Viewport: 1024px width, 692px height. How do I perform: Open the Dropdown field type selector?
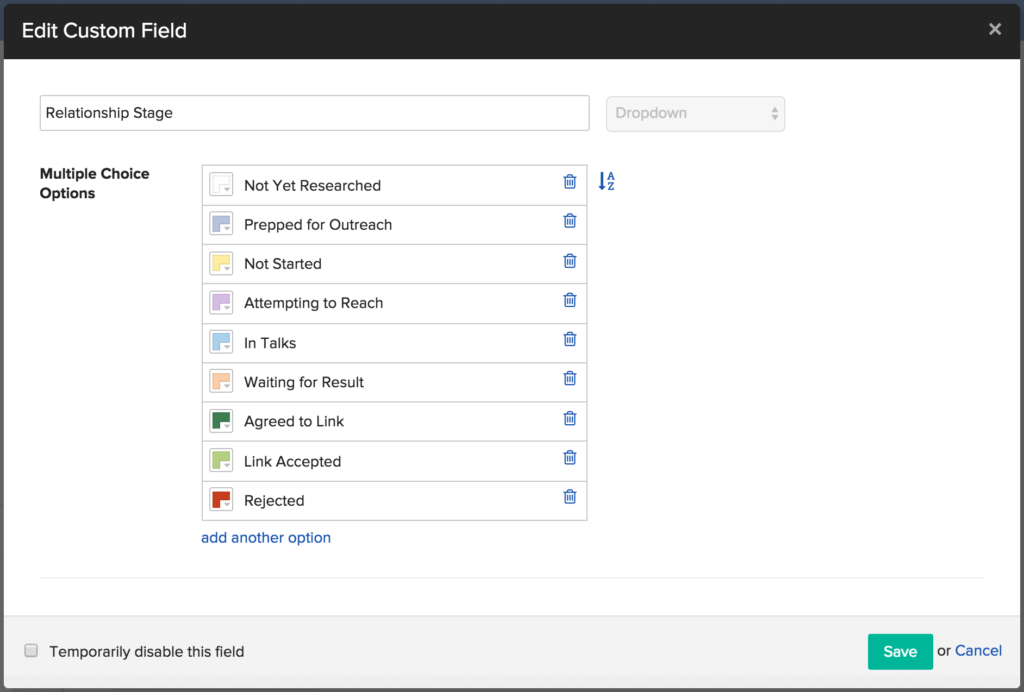(x=695, y=113)
